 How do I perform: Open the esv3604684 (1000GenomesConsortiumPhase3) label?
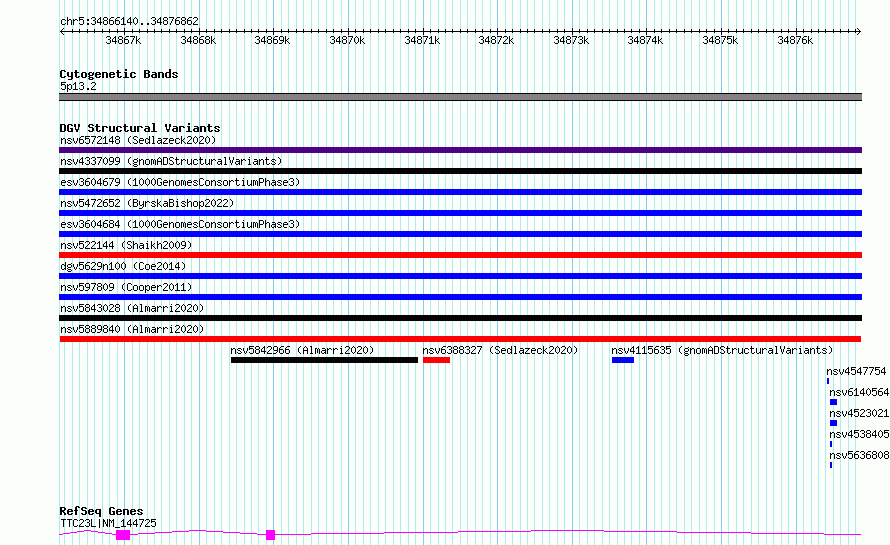tap(180, 224)
